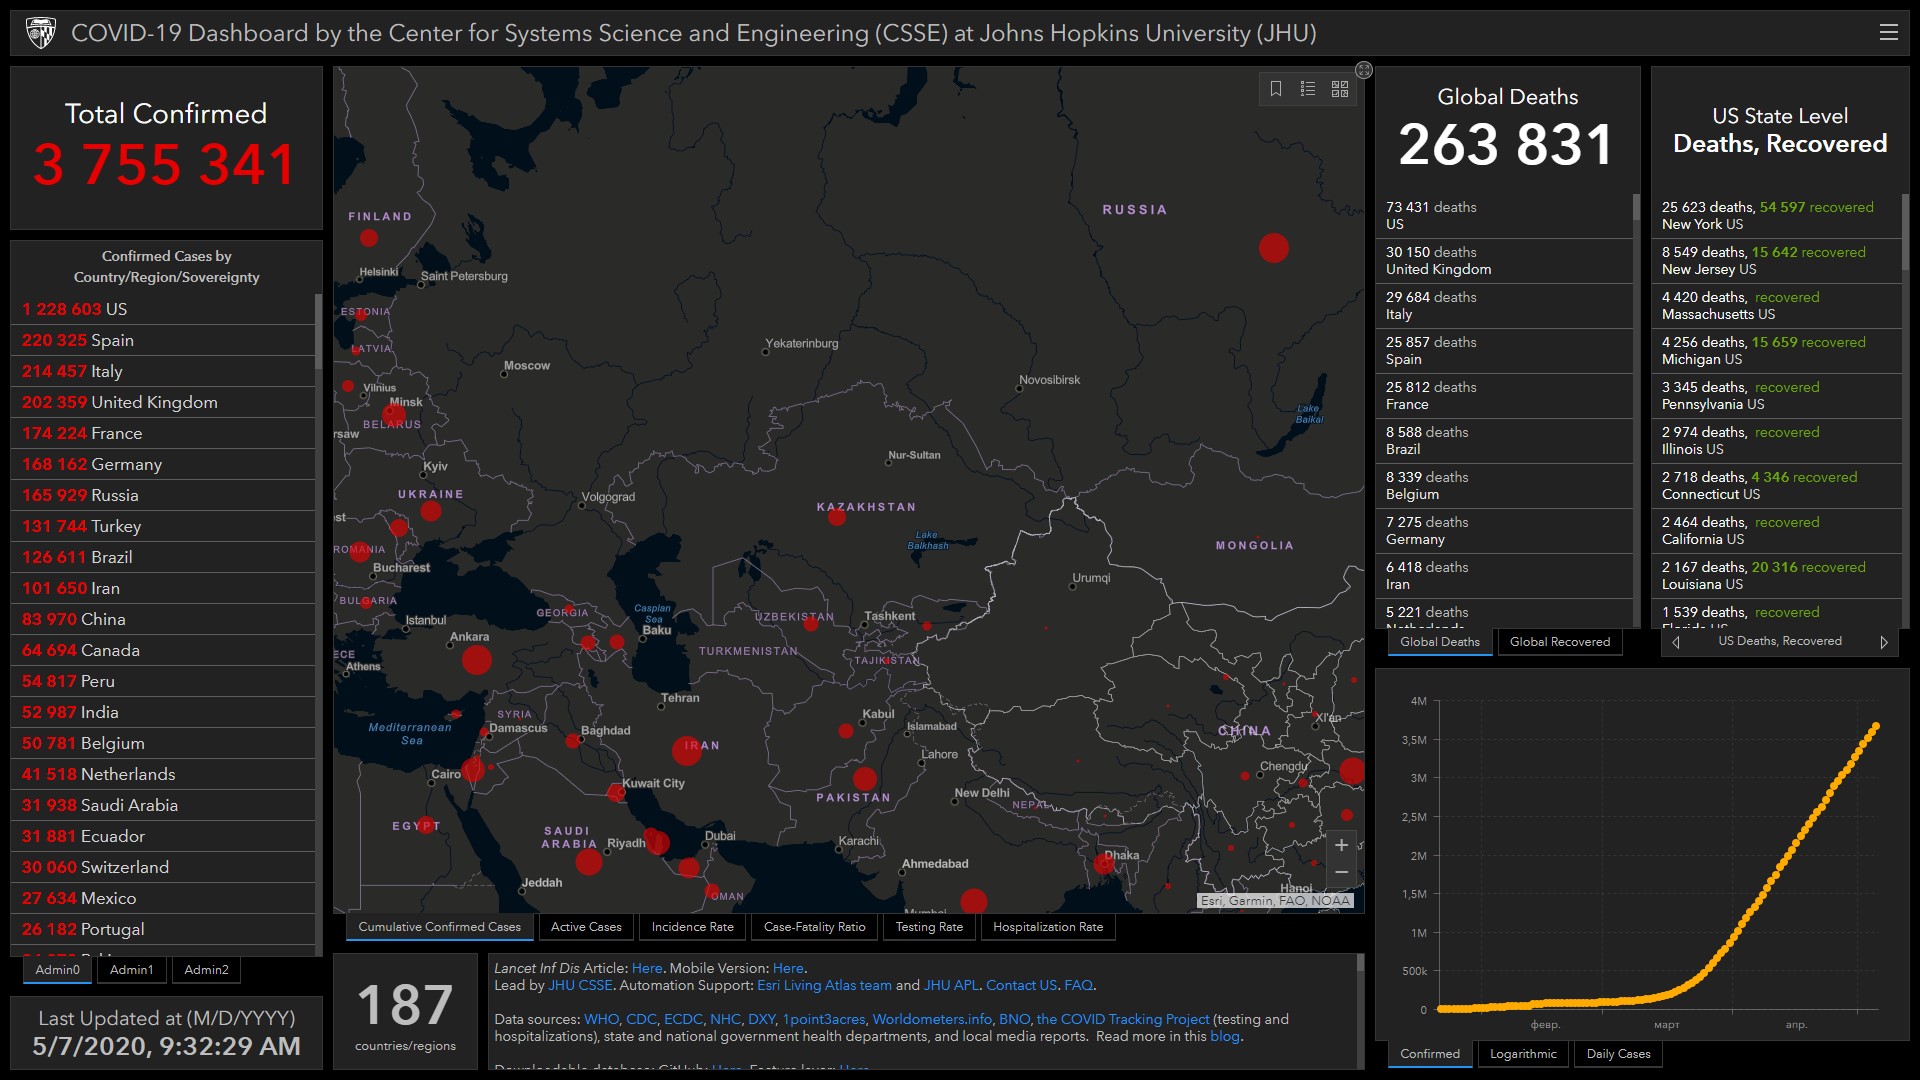1920x1080 pixels.
Task: Open the map bookmarks icon
Action: (1276, 89)
